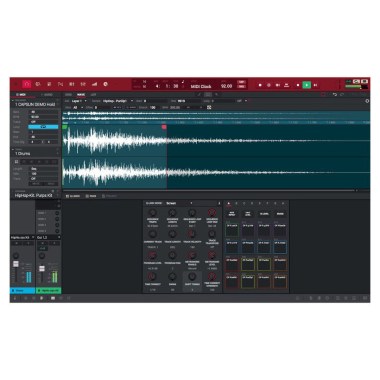Select the Audio track type toggle

(x=47, y=95)
